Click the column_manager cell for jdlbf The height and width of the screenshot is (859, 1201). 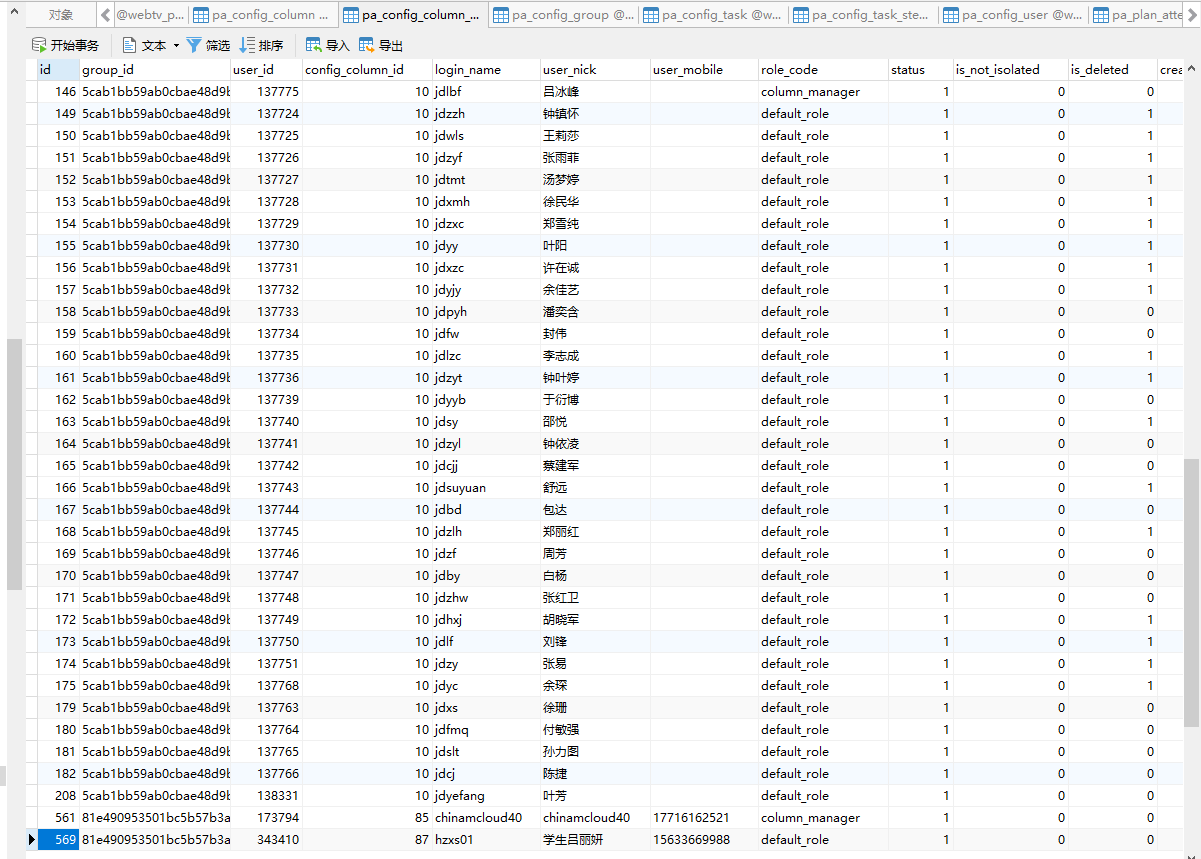[x=810, y=92]
